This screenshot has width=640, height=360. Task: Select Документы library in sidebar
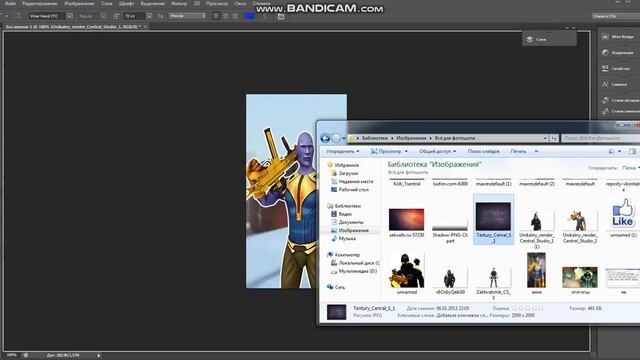tap(347, 222)
